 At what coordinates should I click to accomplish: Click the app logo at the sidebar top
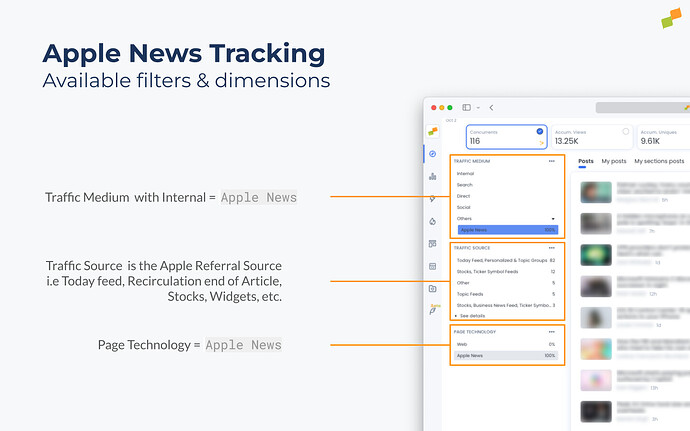pyautogui.click(x=433, y=131)
